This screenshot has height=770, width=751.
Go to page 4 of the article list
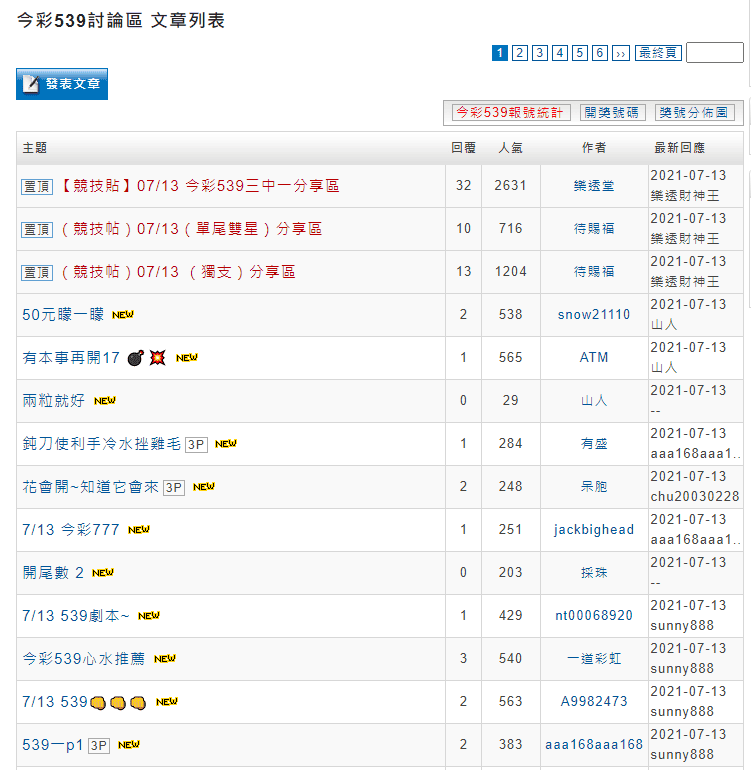[560, 53]
